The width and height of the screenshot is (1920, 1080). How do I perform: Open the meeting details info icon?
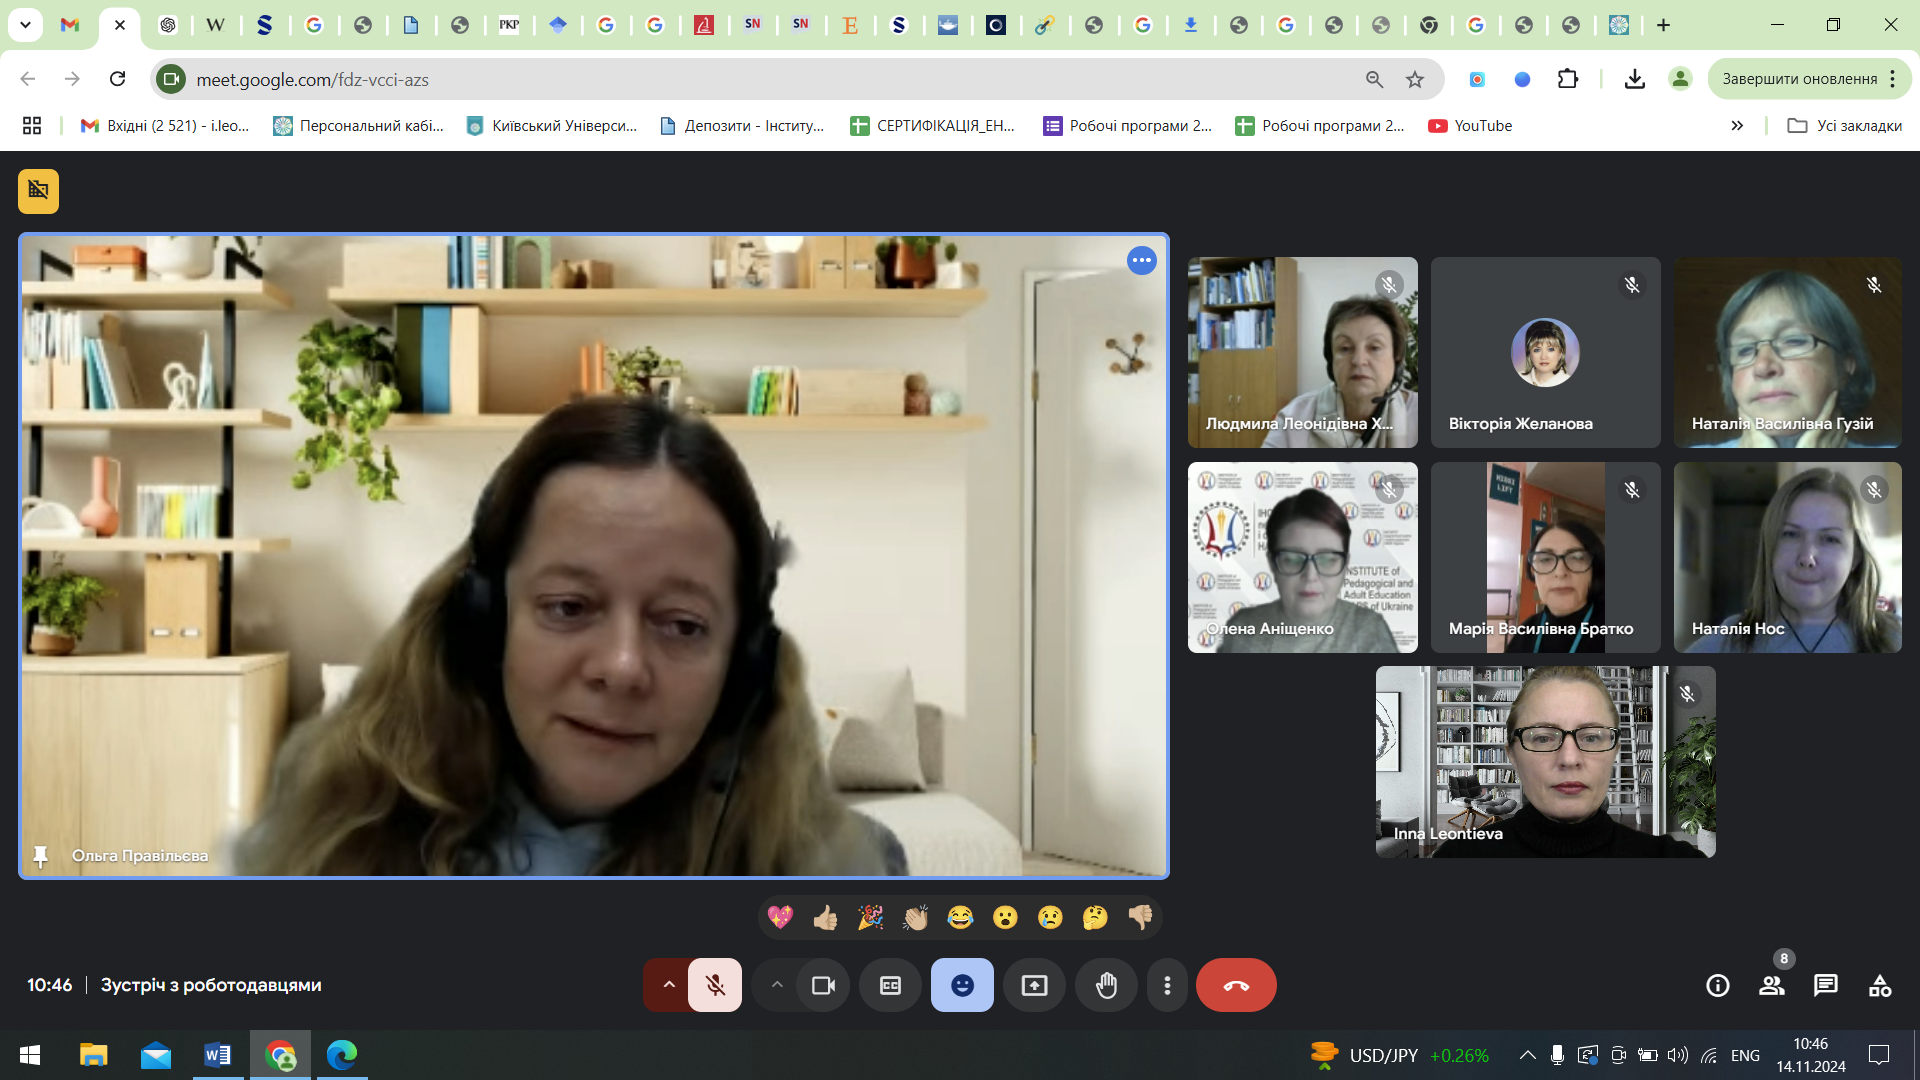(x=1717, y=986)
